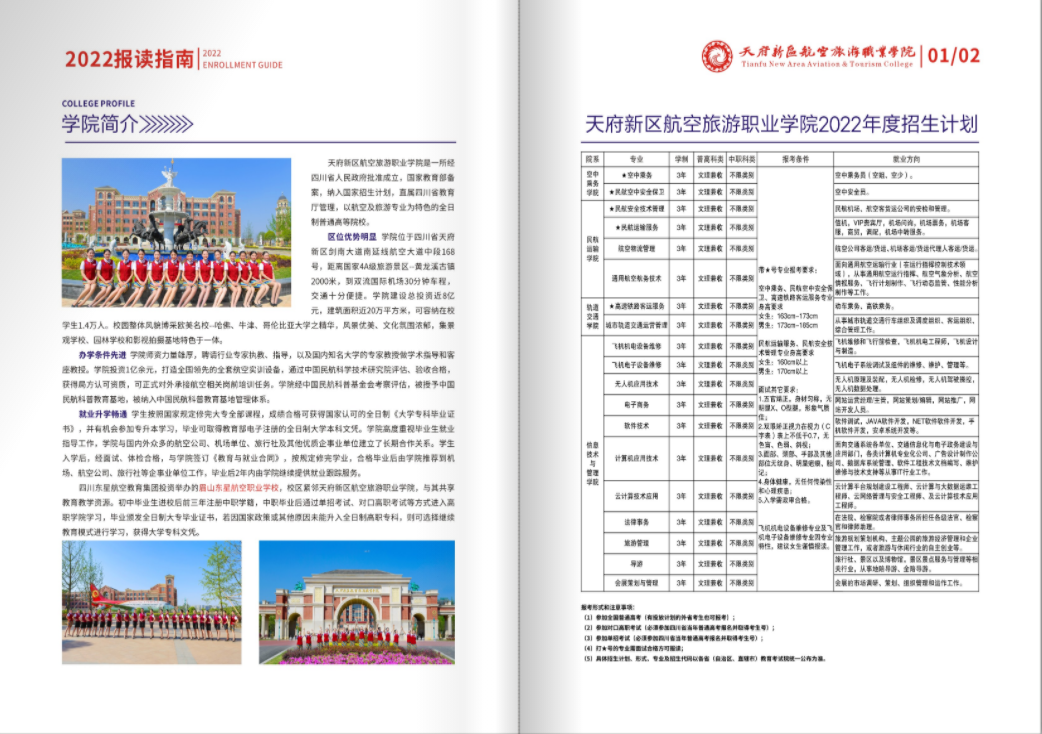Select the "软件技术" major cell
Viewport: 1042px width, 734px height.
click(637, 426)
